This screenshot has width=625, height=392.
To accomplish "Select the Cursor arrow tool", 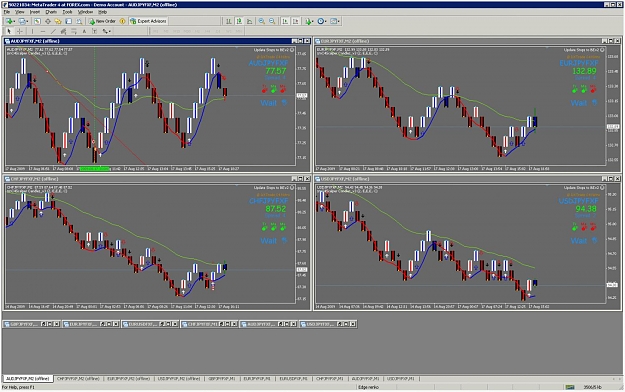I will click(10, 31).
